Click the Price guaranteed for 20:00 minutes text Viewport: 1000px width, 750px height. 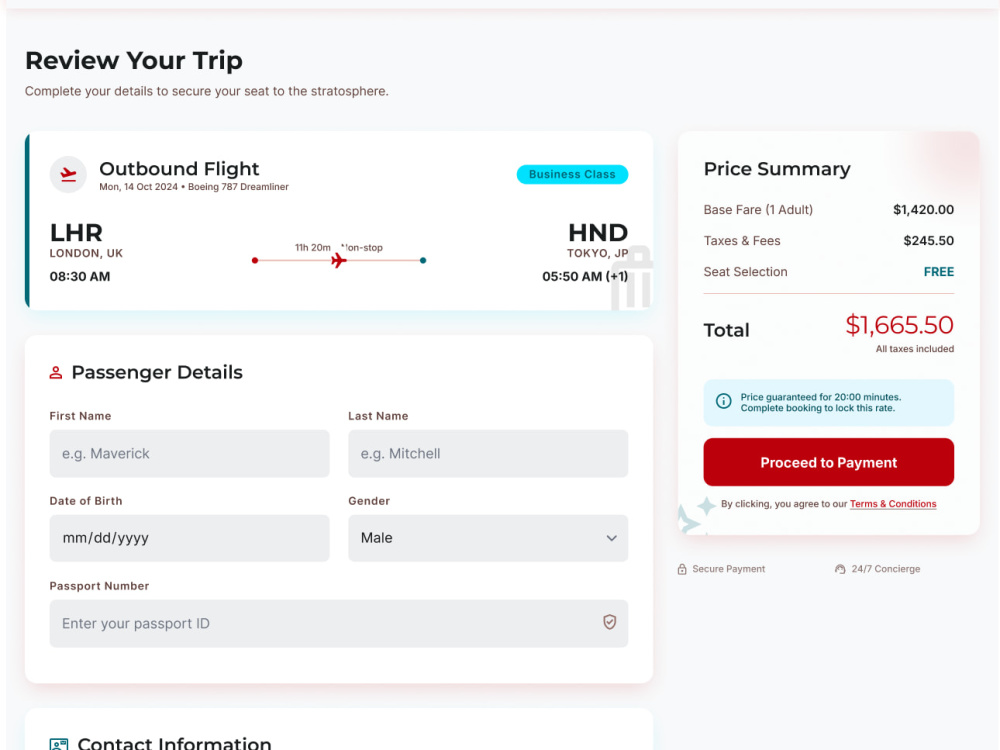pyautogui.click(x=821, y=397)
